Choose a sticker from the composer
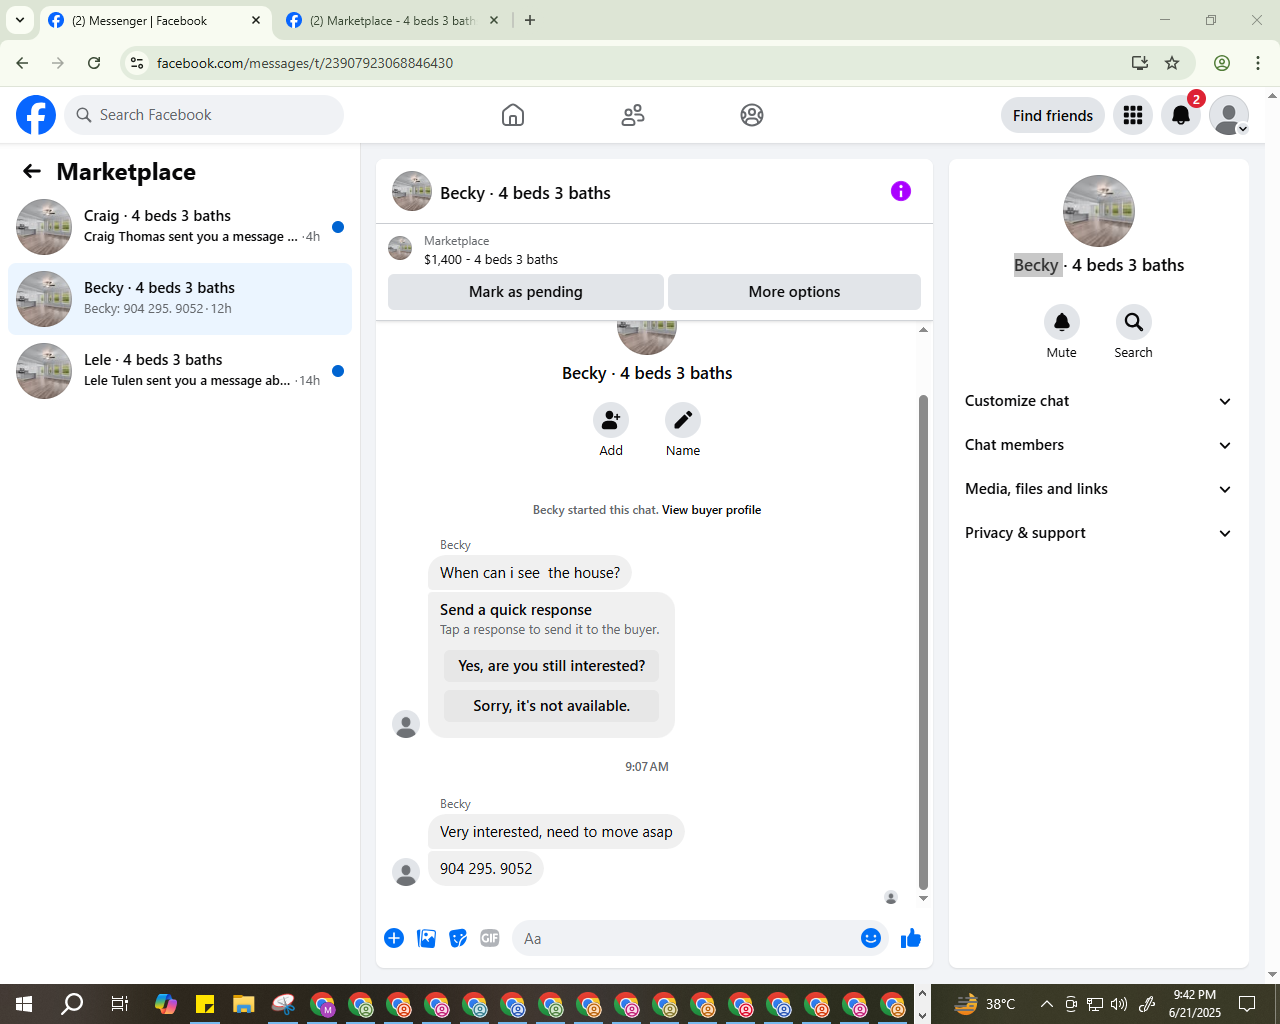The width and height of the screenshot is (1280, 1024). point(458,938)
